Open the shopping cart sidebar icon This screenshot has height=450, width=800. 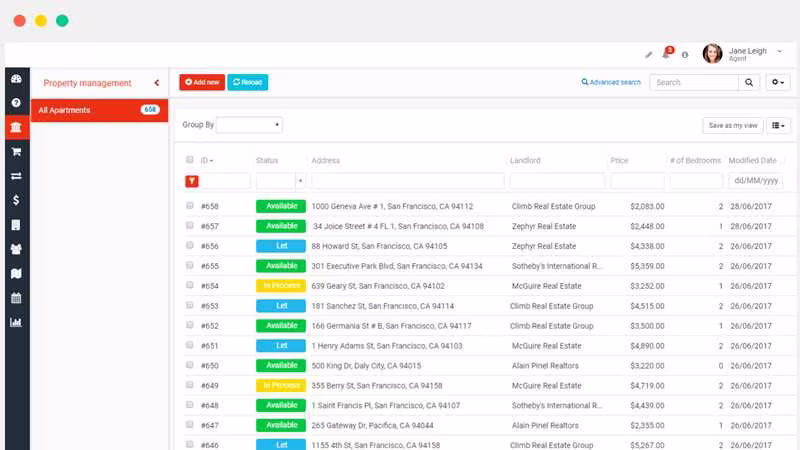click(x=16, y=152)
